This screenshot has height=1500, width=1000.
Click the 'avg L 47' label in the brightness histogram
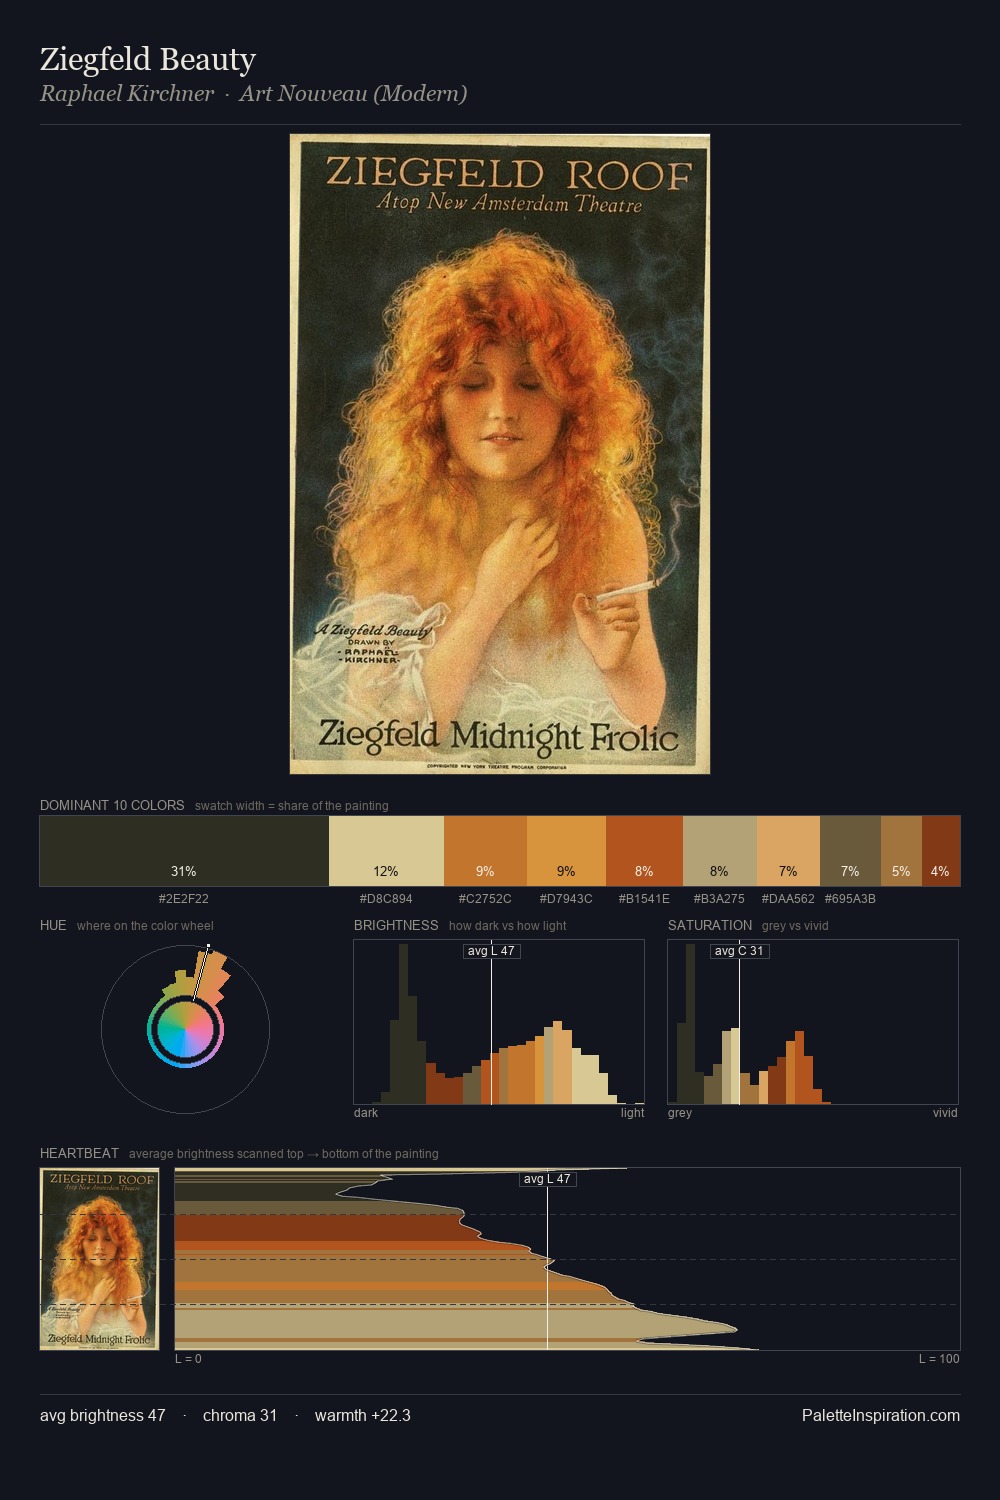tap(492, 951)
